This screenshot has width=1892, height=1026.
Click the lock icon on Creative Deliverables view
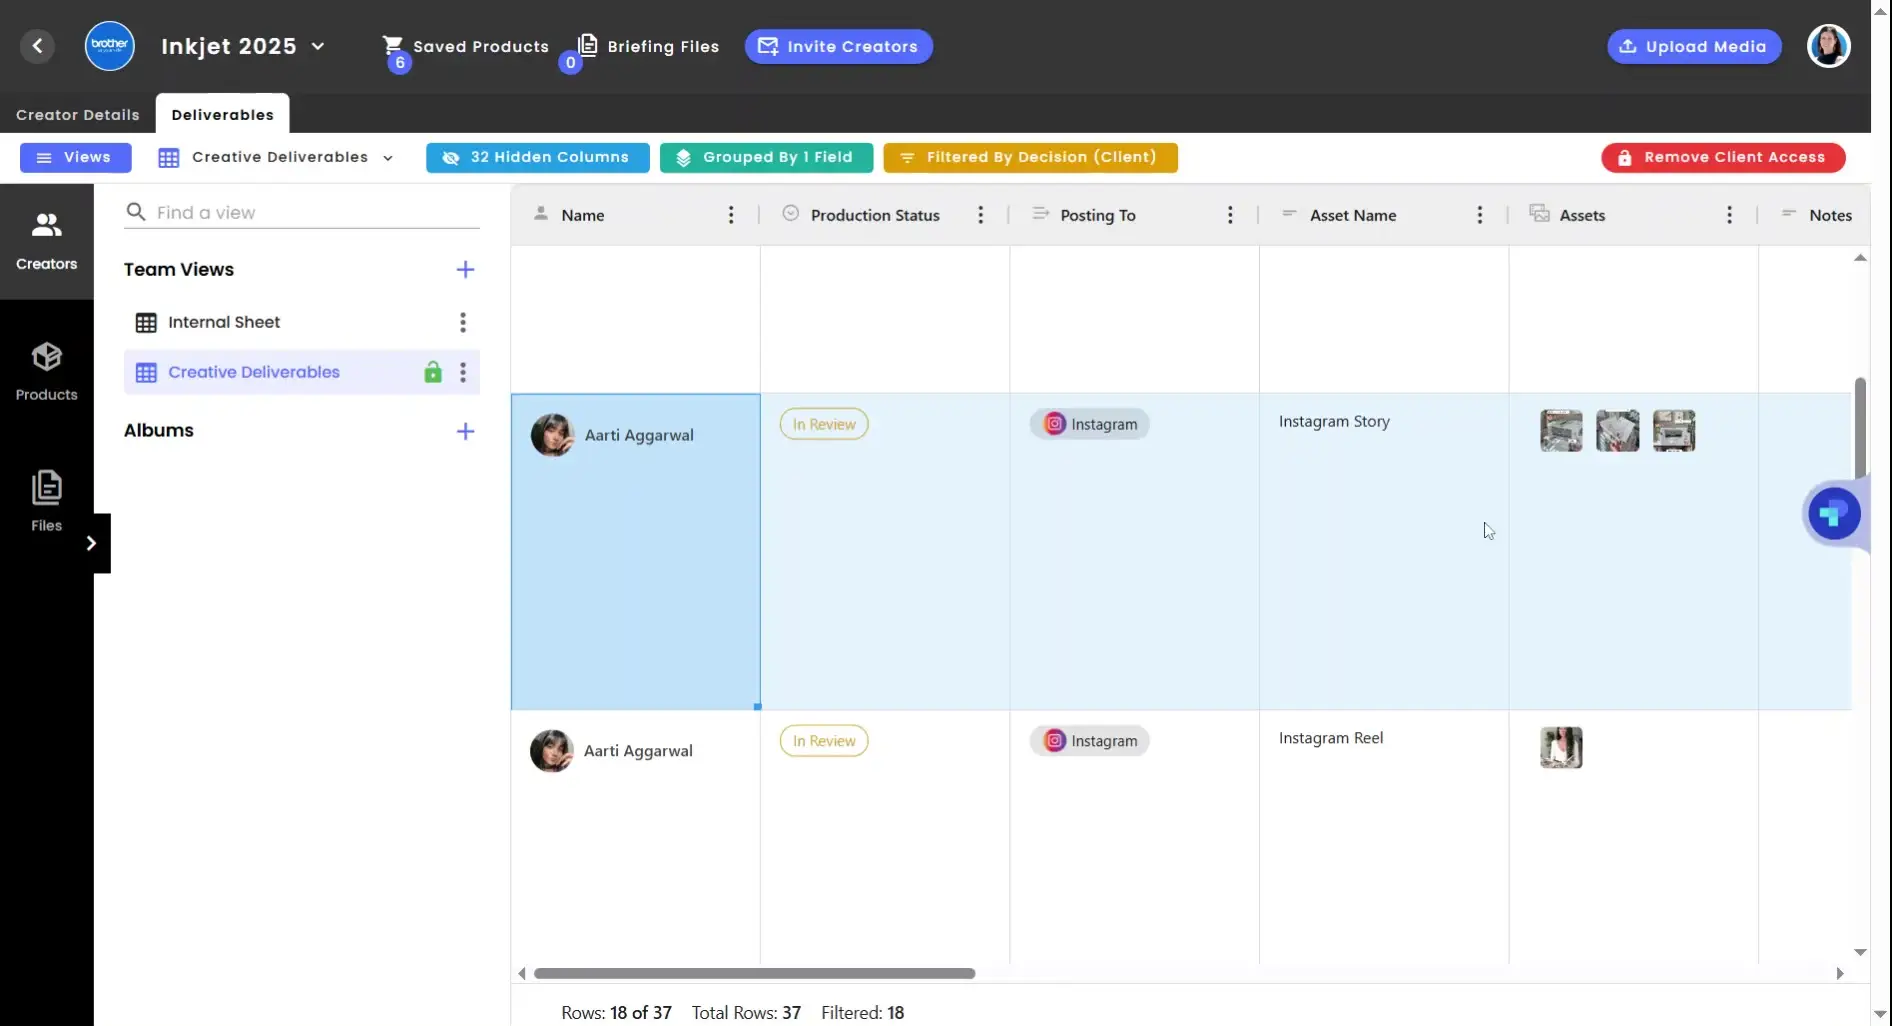432,371
